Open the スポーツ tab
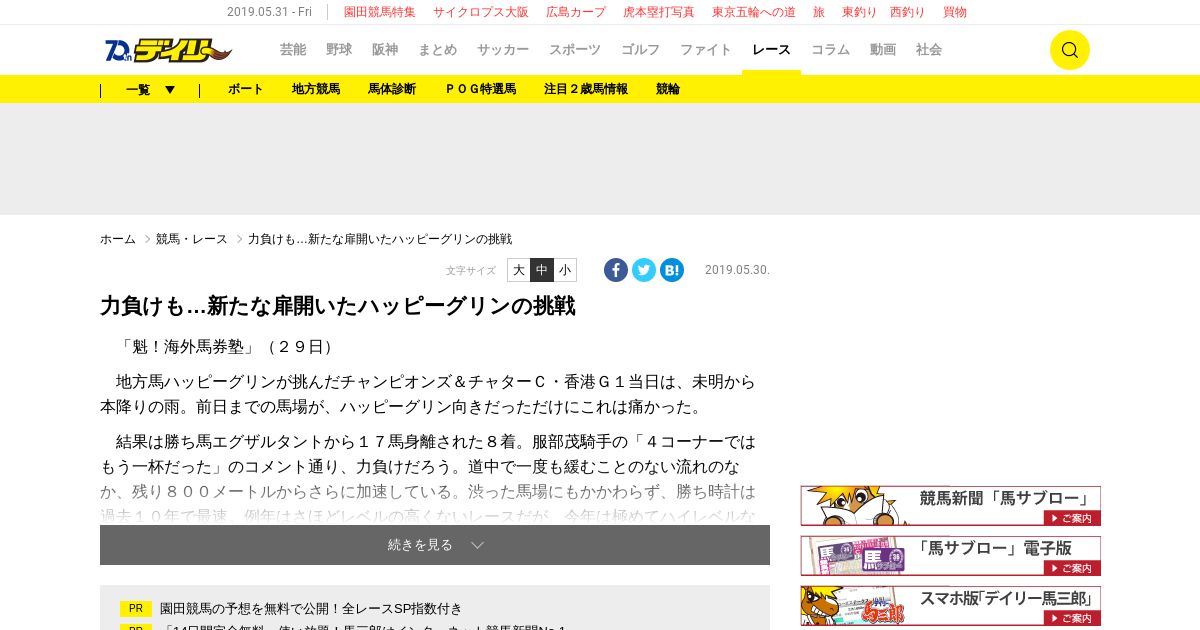Image resolution: width=1200 pixels, height=630 pixels. coord(575,50)
